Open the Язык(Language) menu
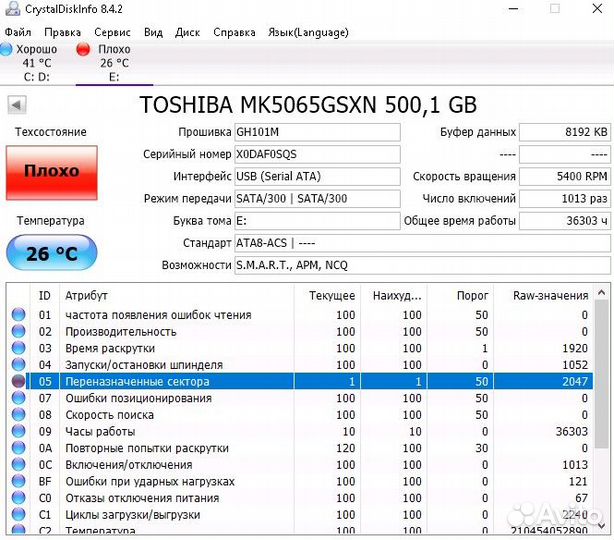The height and width of the screenshot is (540, 614). coord(308,32)
